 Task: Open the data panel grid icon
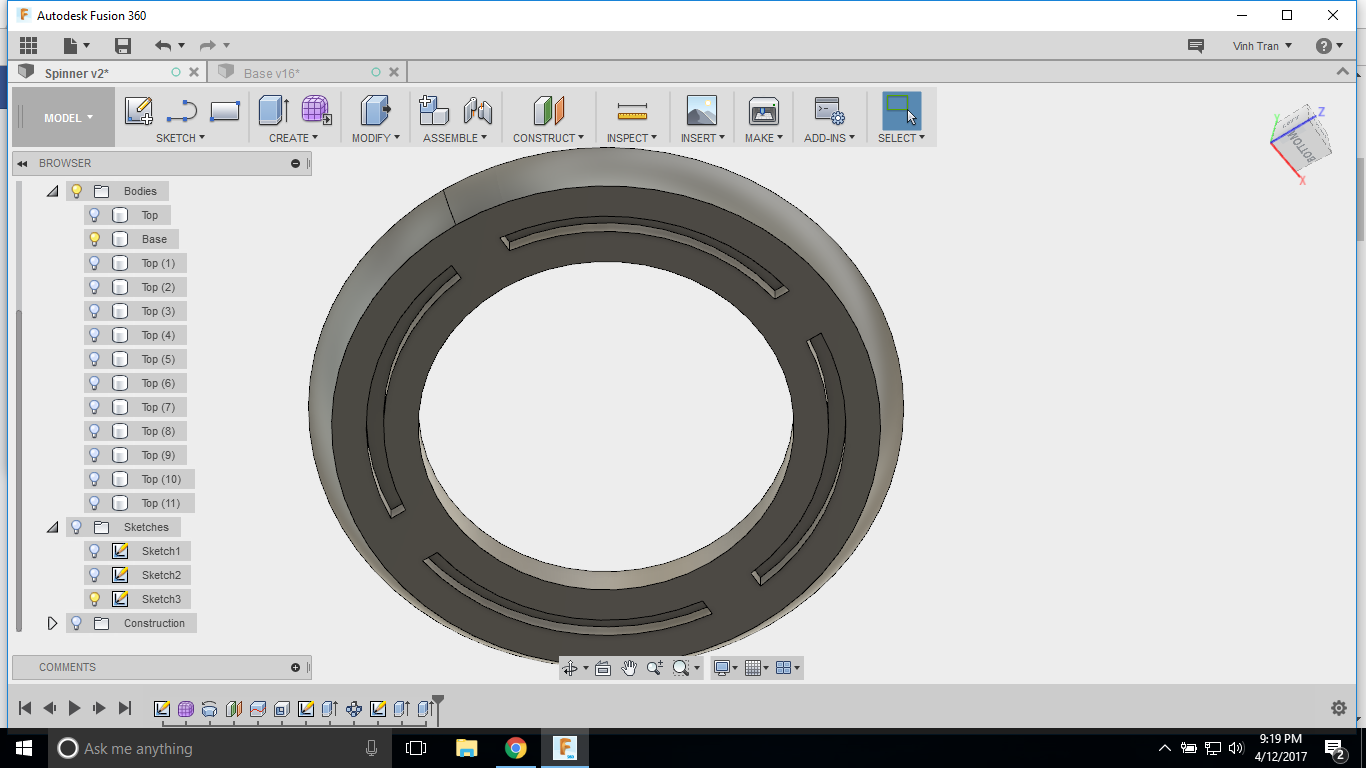pyautogui.click(x=28, y=46)
